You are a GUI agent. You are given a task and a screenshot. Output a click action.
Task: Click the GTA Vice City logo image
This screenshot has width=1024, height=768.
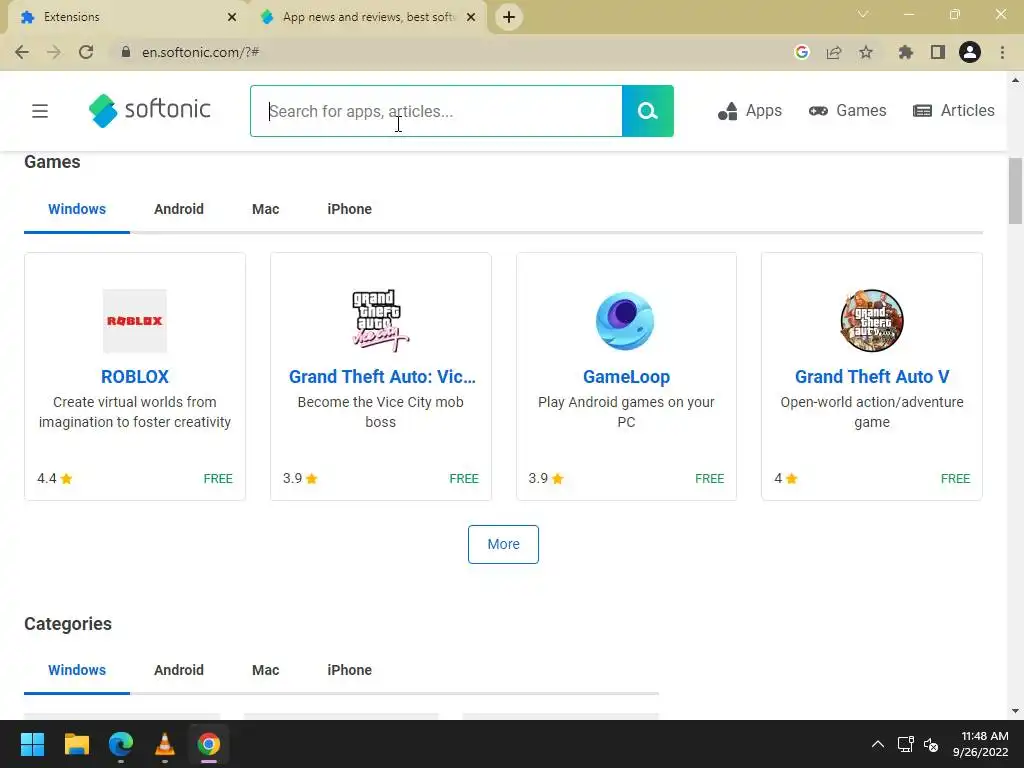pyautogui.click(x=381, y=321)
